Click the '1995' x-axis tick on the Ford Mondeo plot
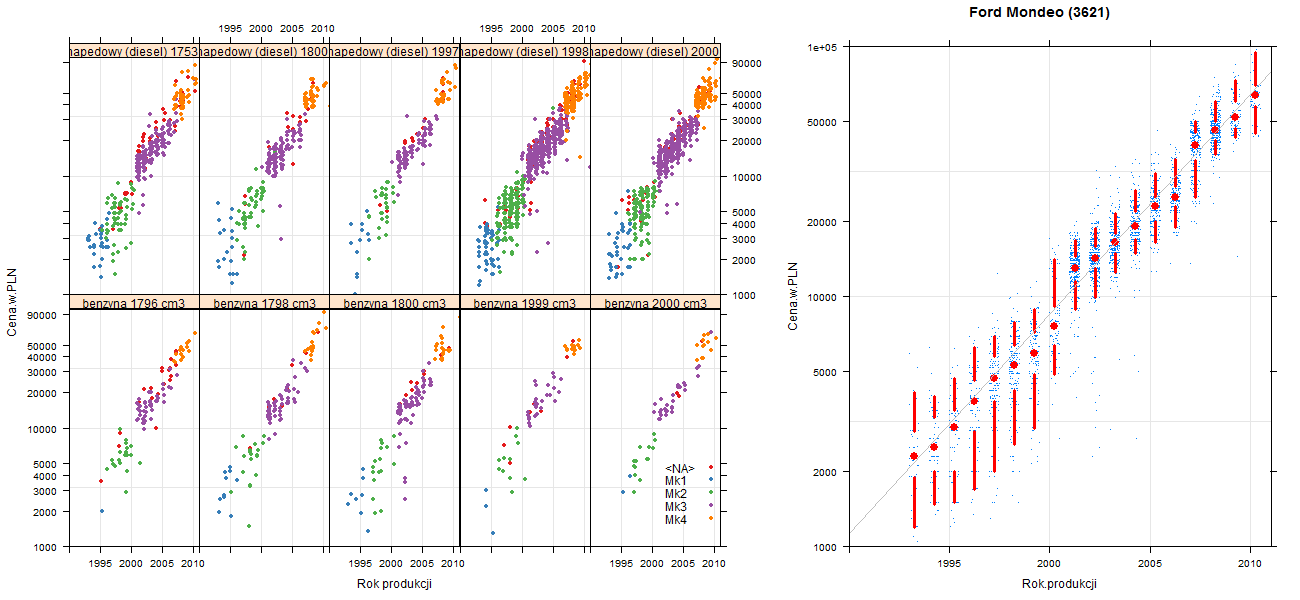This screenshot has width=1300, height=600. [x=948, y=563]
